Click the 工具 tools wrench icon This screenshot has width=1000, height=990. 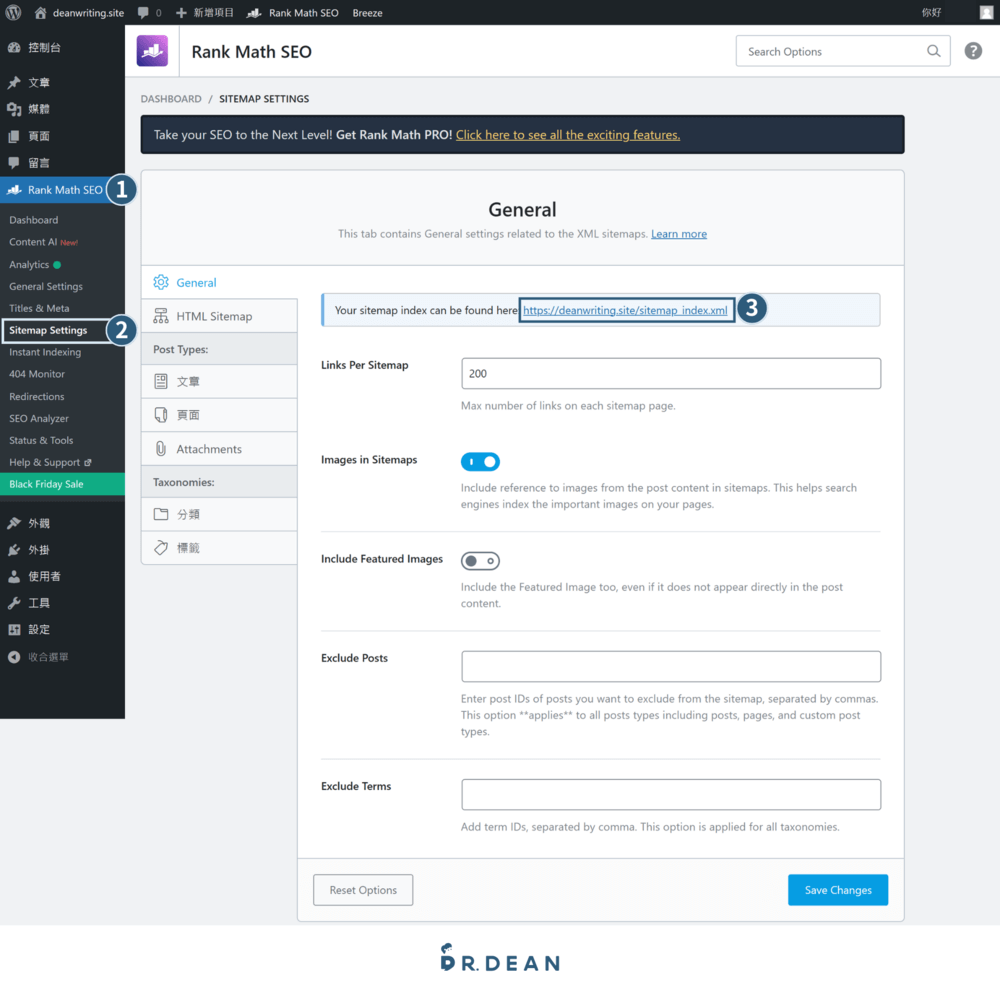[x=14, y=603]
